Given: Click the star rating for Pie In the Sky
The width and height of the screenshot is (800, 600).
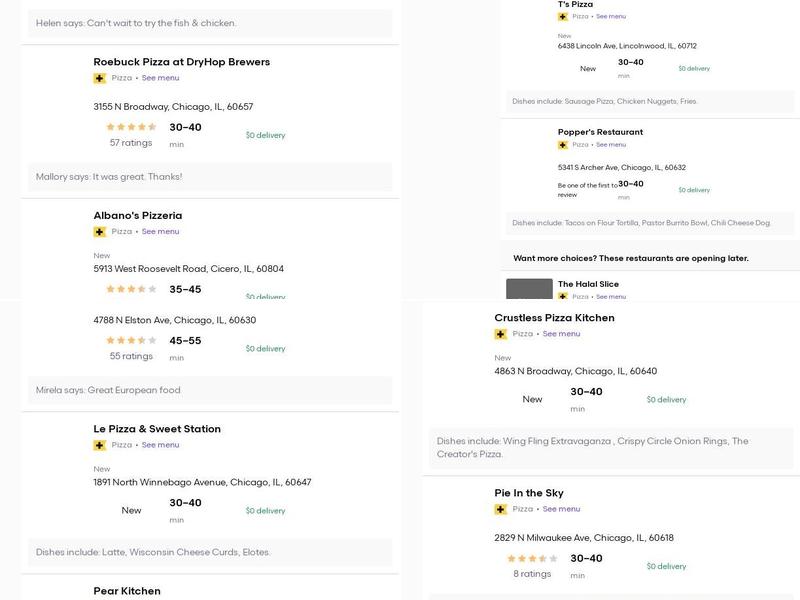Looking at the screenshot, I should [x=532, y=559].
